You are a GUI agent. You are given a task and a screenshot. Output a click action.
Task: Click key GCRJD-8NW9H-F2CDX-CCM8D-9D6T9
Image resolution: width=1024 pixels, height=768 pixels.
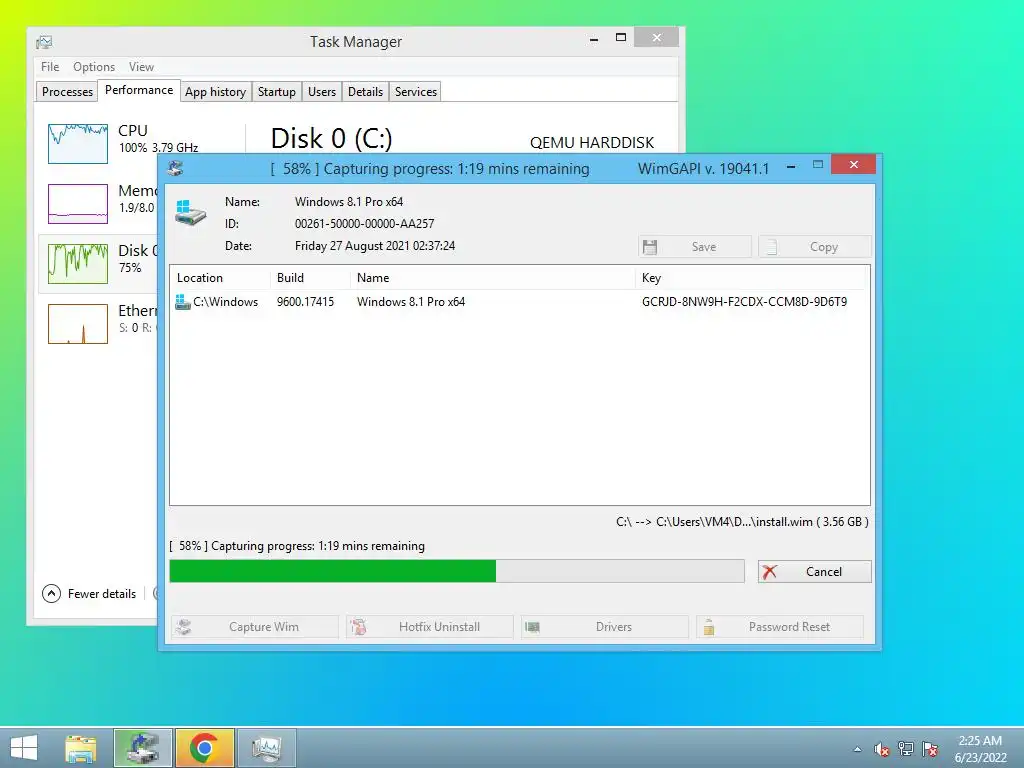(x=744, y=302)
